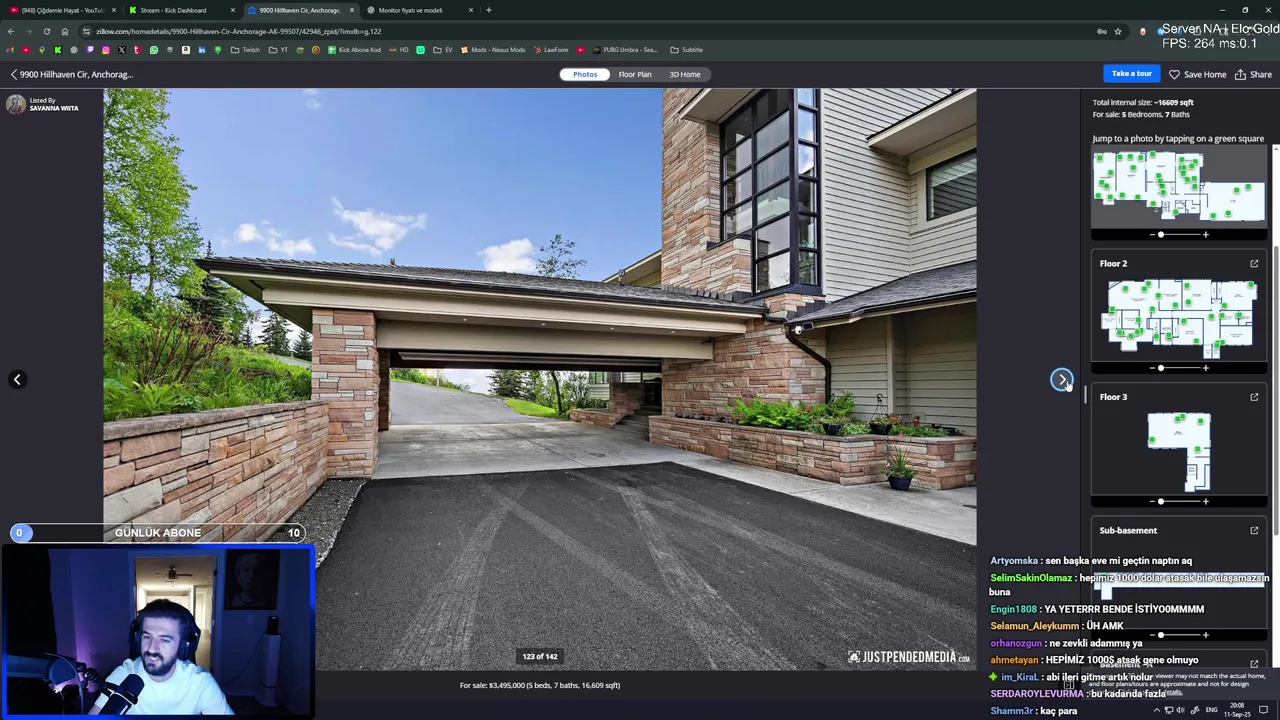Click the Savanna Wiita lister profile
Screen dimensions: 1280x720
tap(43, 104)
